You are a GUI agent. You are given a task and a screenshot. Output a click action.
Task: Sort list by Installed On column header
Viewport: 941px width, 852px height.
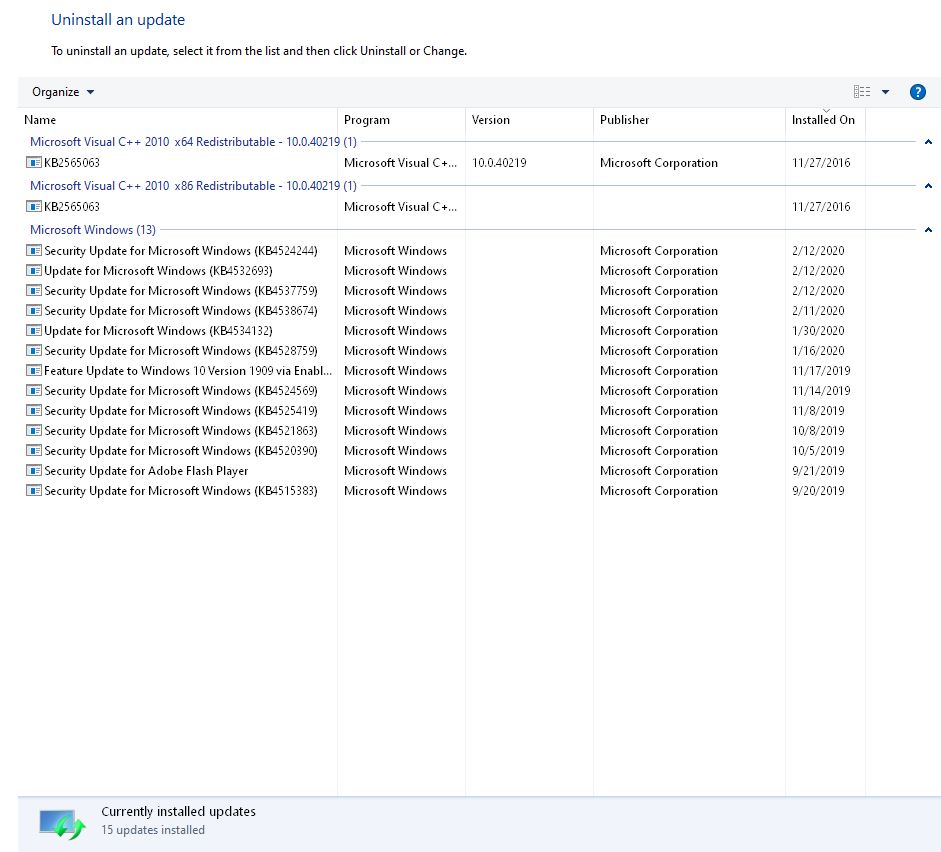[x=823, y=119]
